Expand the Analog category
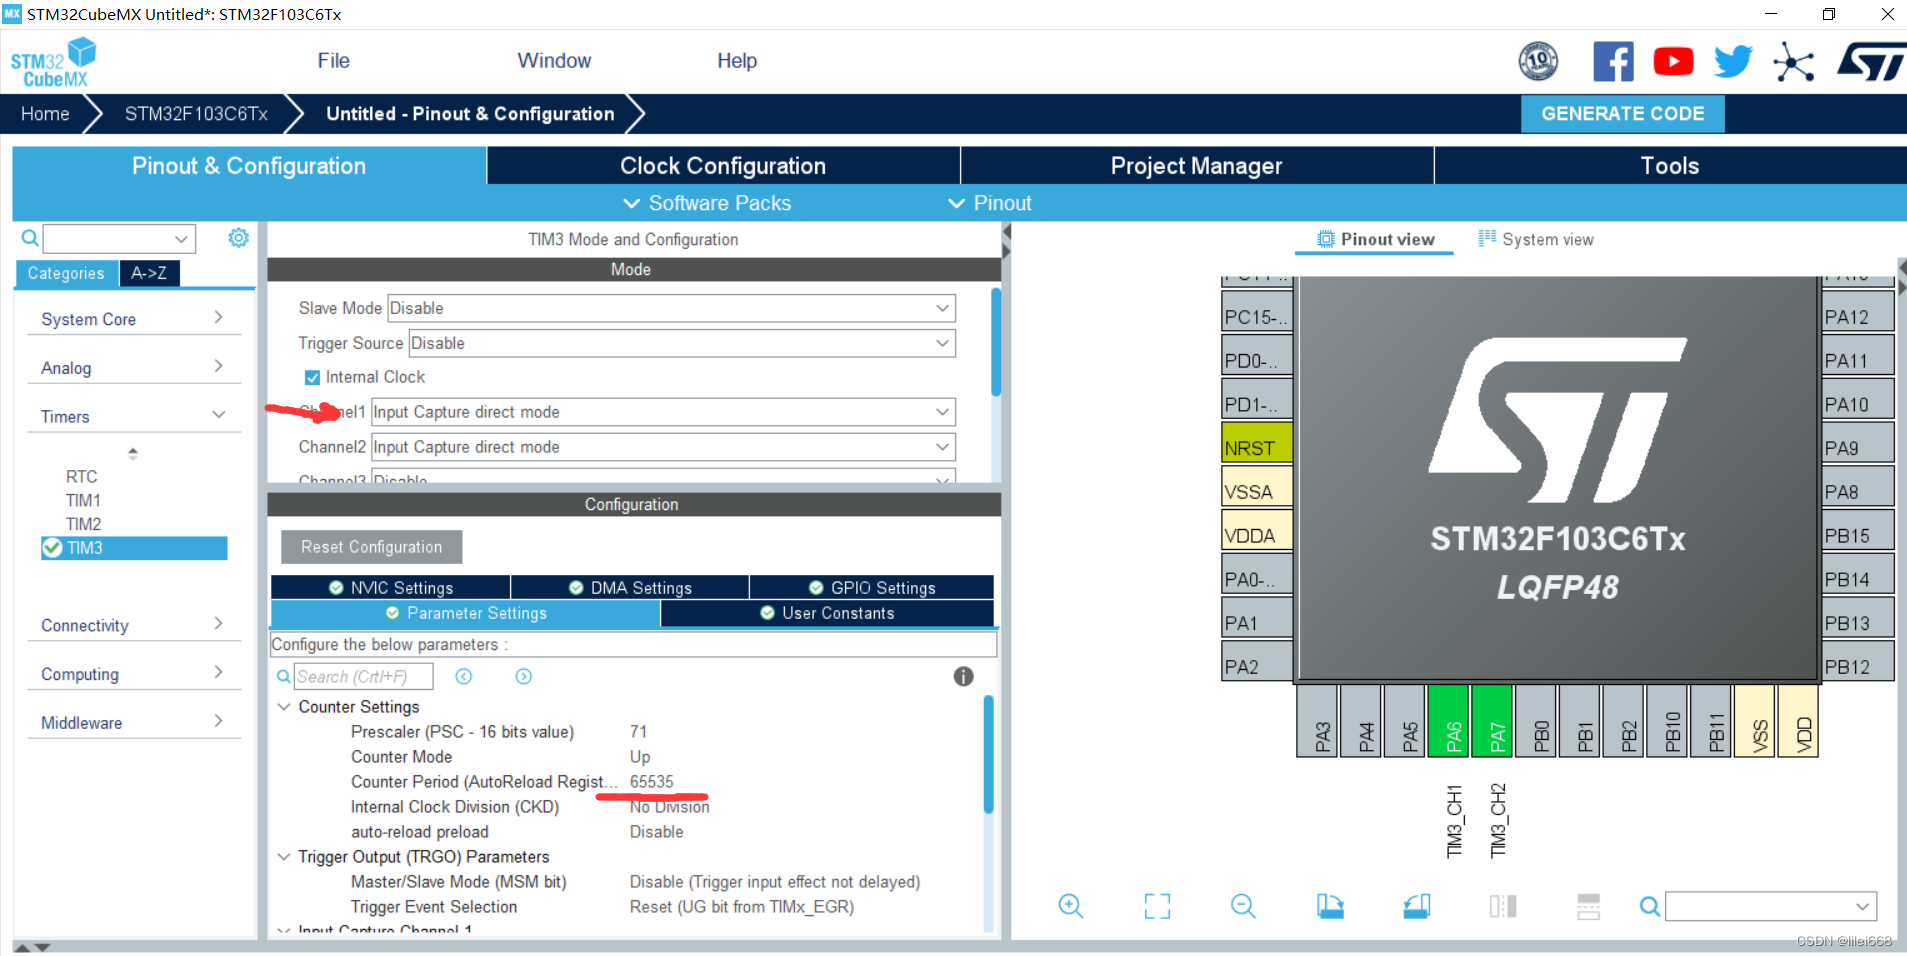This screenshot has height=956, width=1907. tap(134, 368)
